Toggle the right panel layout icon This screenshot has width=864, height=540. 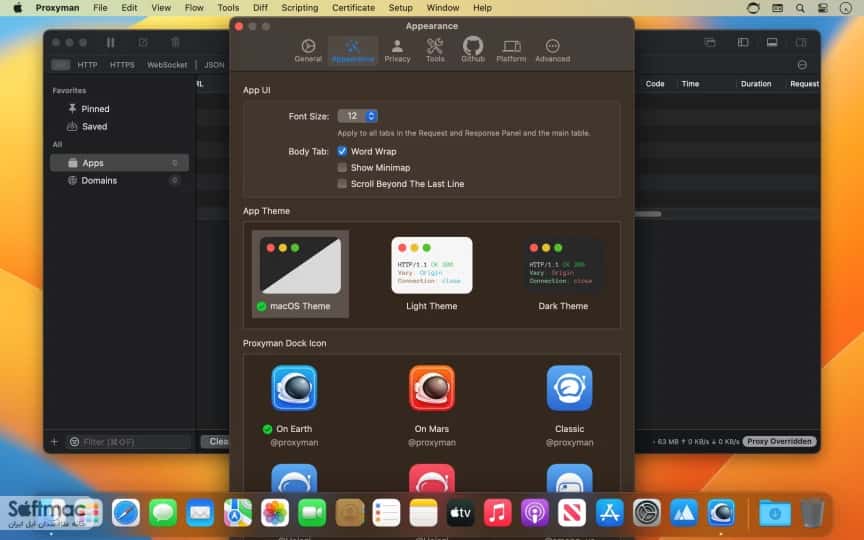(801, 42)
